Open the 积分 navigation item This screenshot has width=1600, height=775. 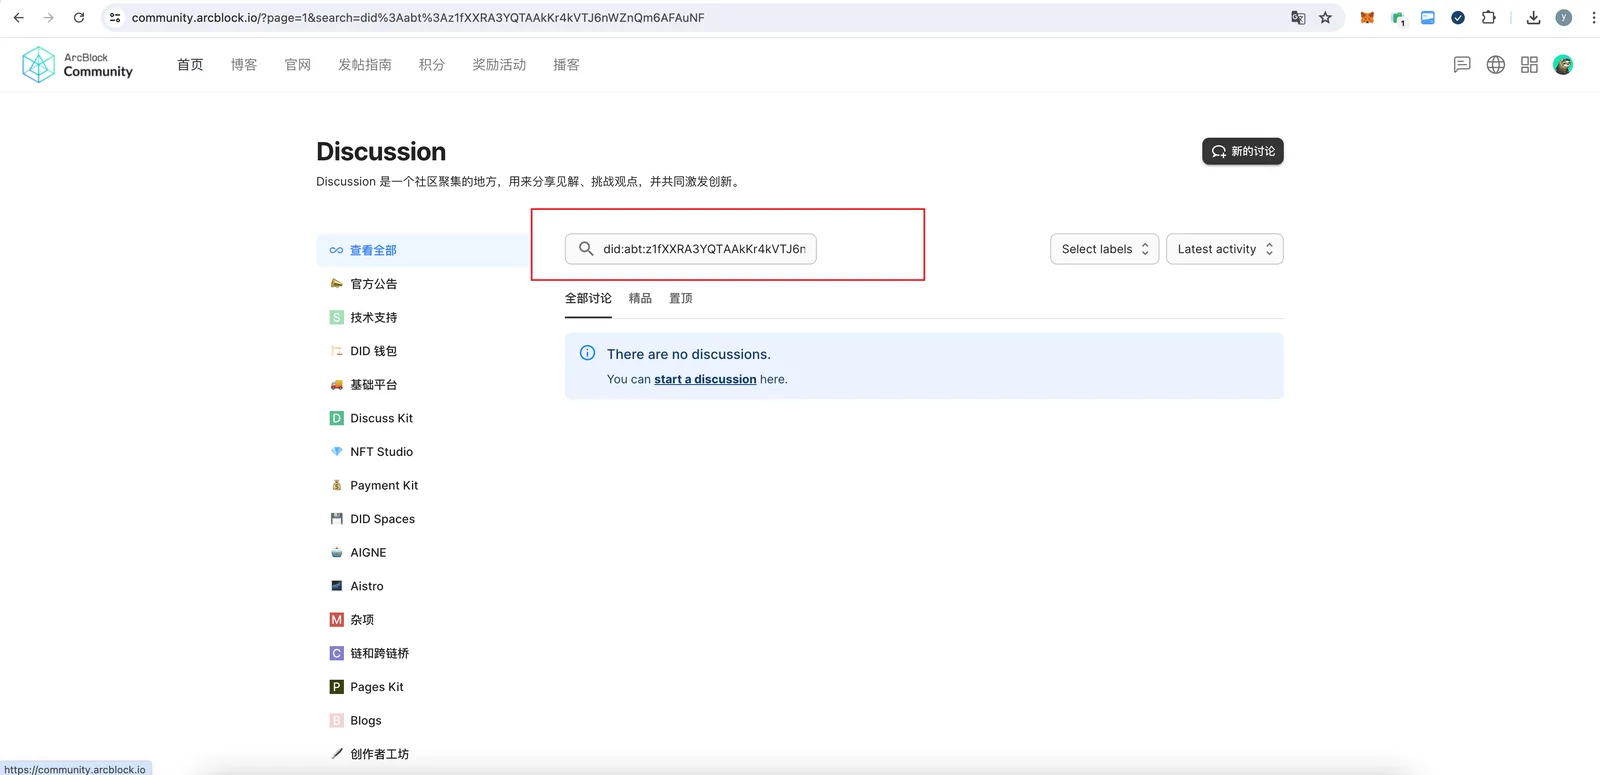click(432, 65)
